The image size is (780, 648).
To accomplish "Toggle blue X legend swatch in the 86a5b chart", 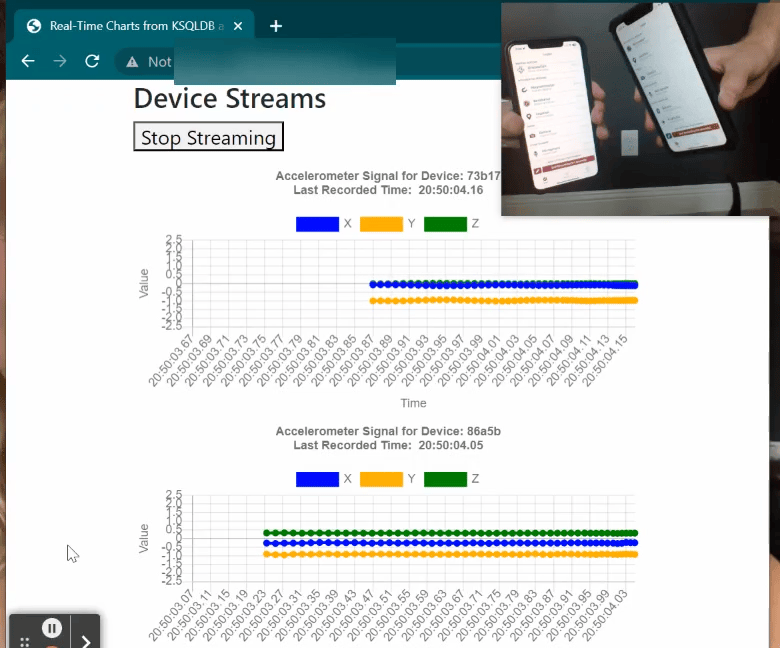I will pos(317,479).
